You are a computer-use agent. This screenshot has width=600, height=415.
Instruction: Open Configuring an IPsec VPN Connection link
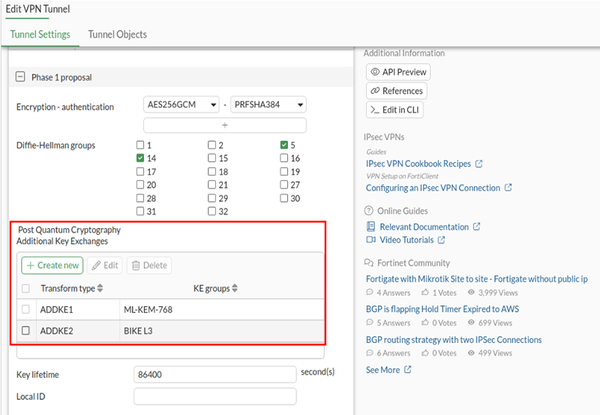tap(433, 187)
